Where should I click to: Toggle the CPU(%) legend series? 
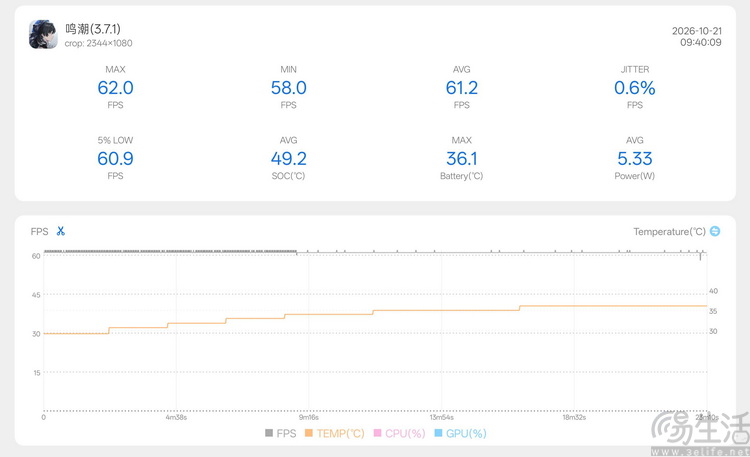(x=399, y=433)
